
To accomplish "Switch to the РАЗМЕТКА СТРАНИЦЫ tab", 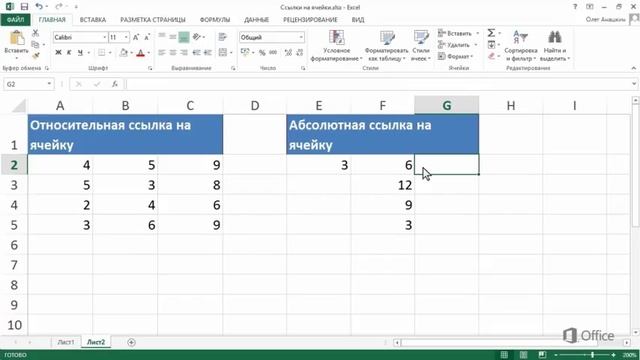I will (153, 20).
